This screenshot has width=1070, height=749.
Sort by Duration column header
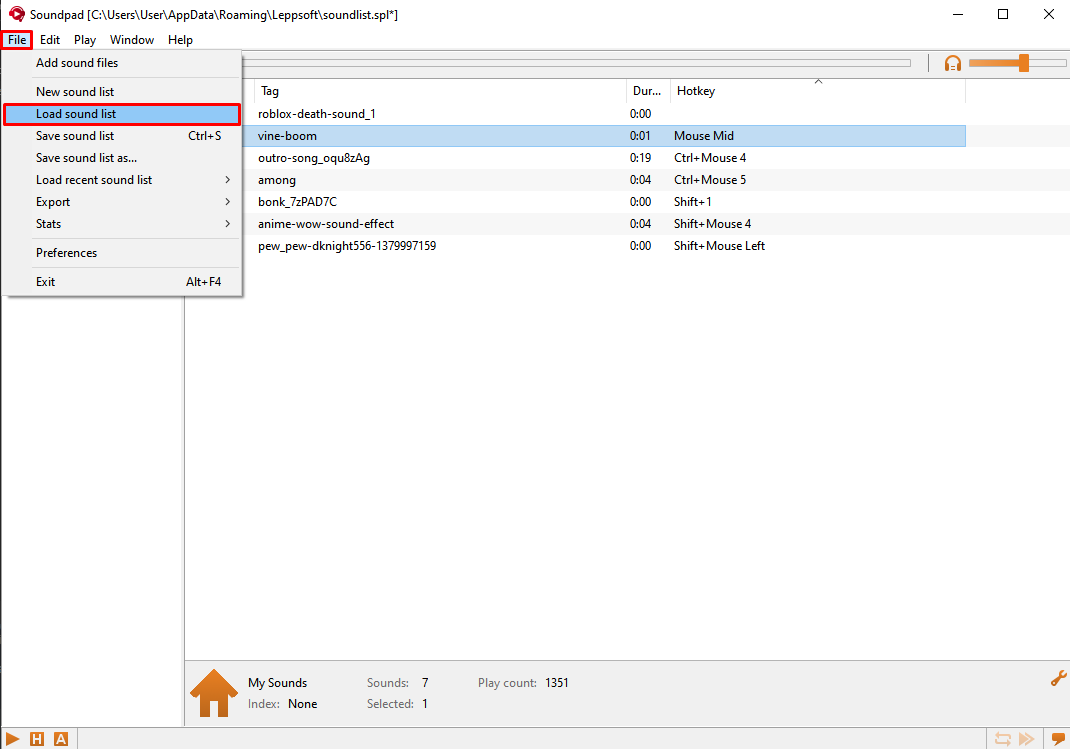click(x=648, y=91)
